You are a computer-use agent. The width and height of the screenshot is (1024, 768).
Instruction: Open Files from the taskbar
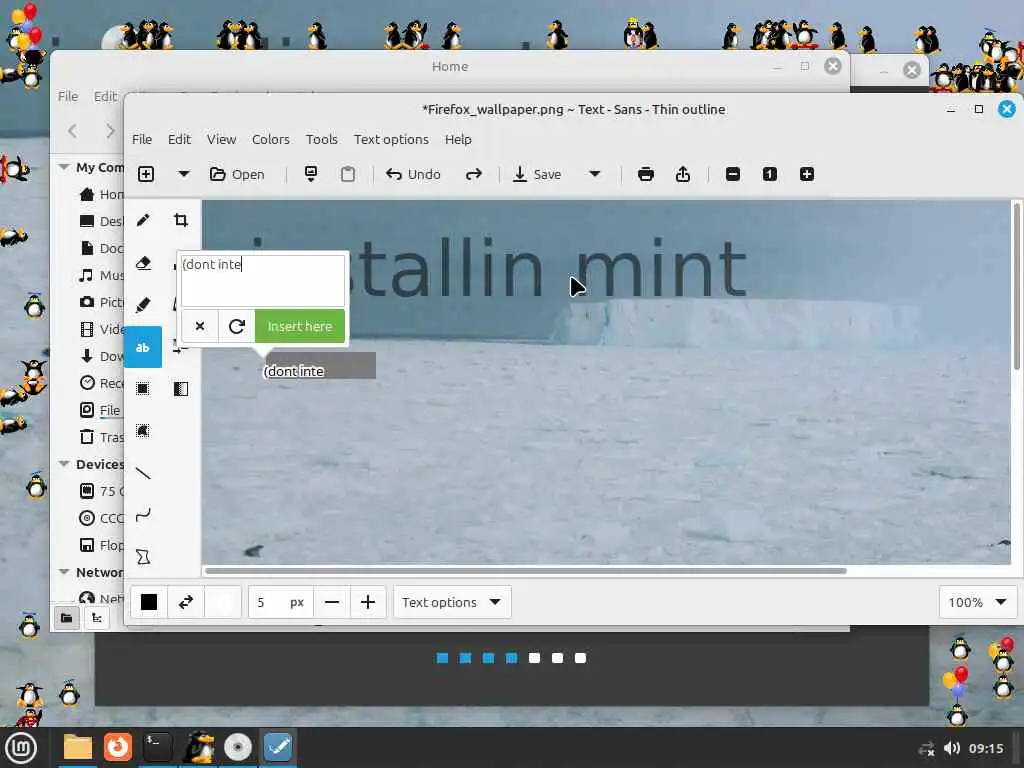(x=78, y=748)
